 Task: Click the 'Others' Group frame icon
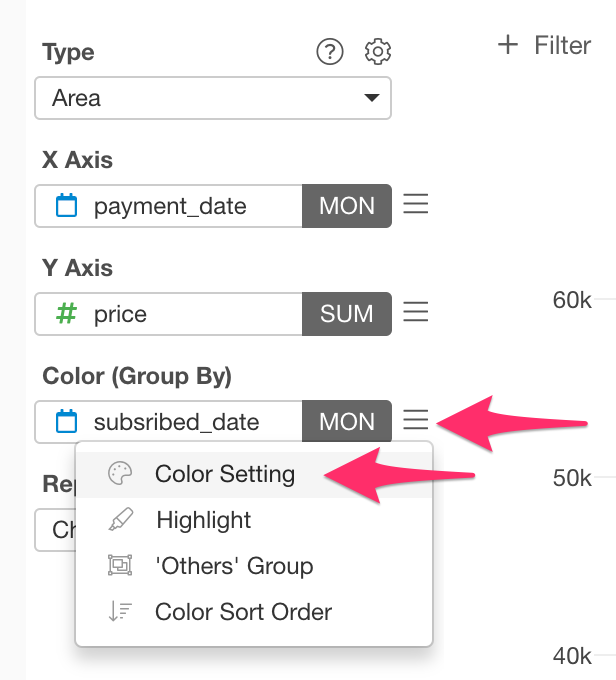tap(120, 565)
